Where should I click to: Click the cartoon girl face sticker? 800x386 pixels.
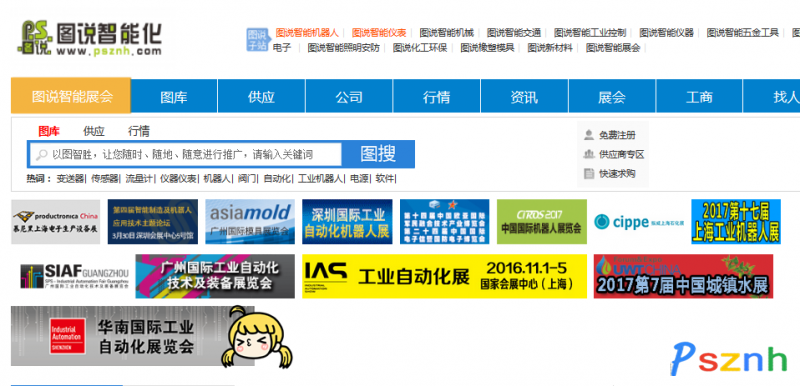coord(259,337)
